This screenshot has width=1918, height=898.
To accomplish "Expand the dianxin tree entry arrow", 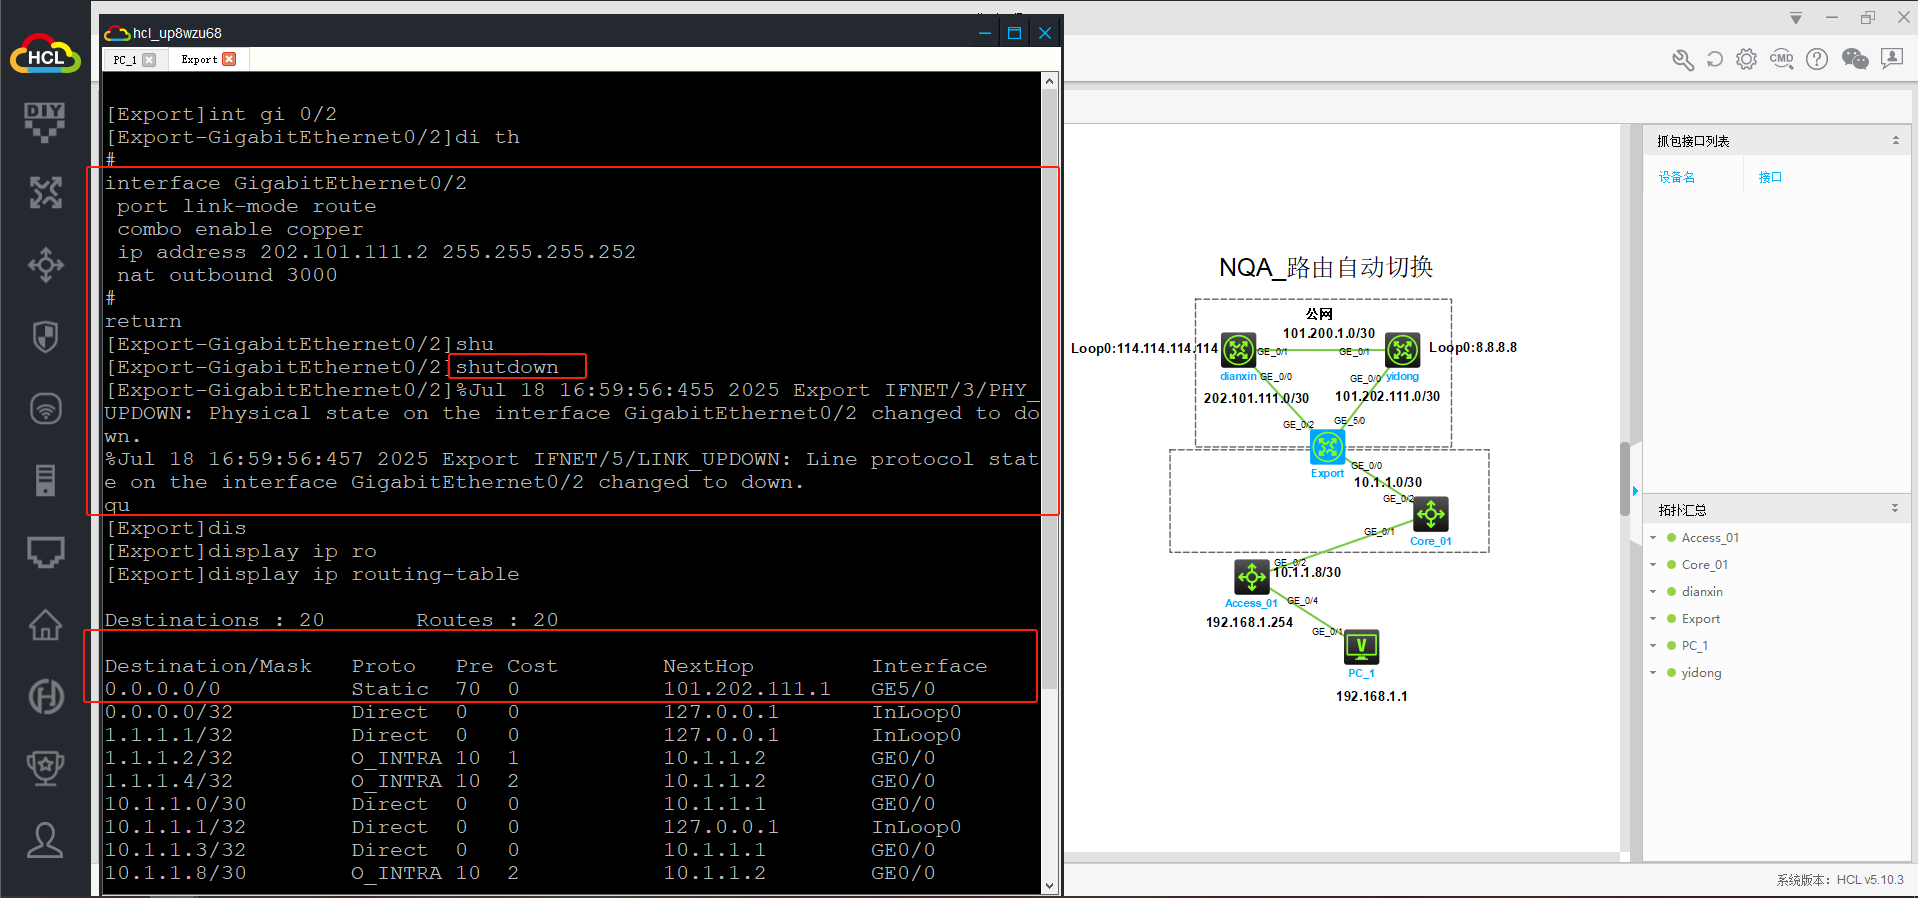I will pyautogui.click(x=1653, y=592).
